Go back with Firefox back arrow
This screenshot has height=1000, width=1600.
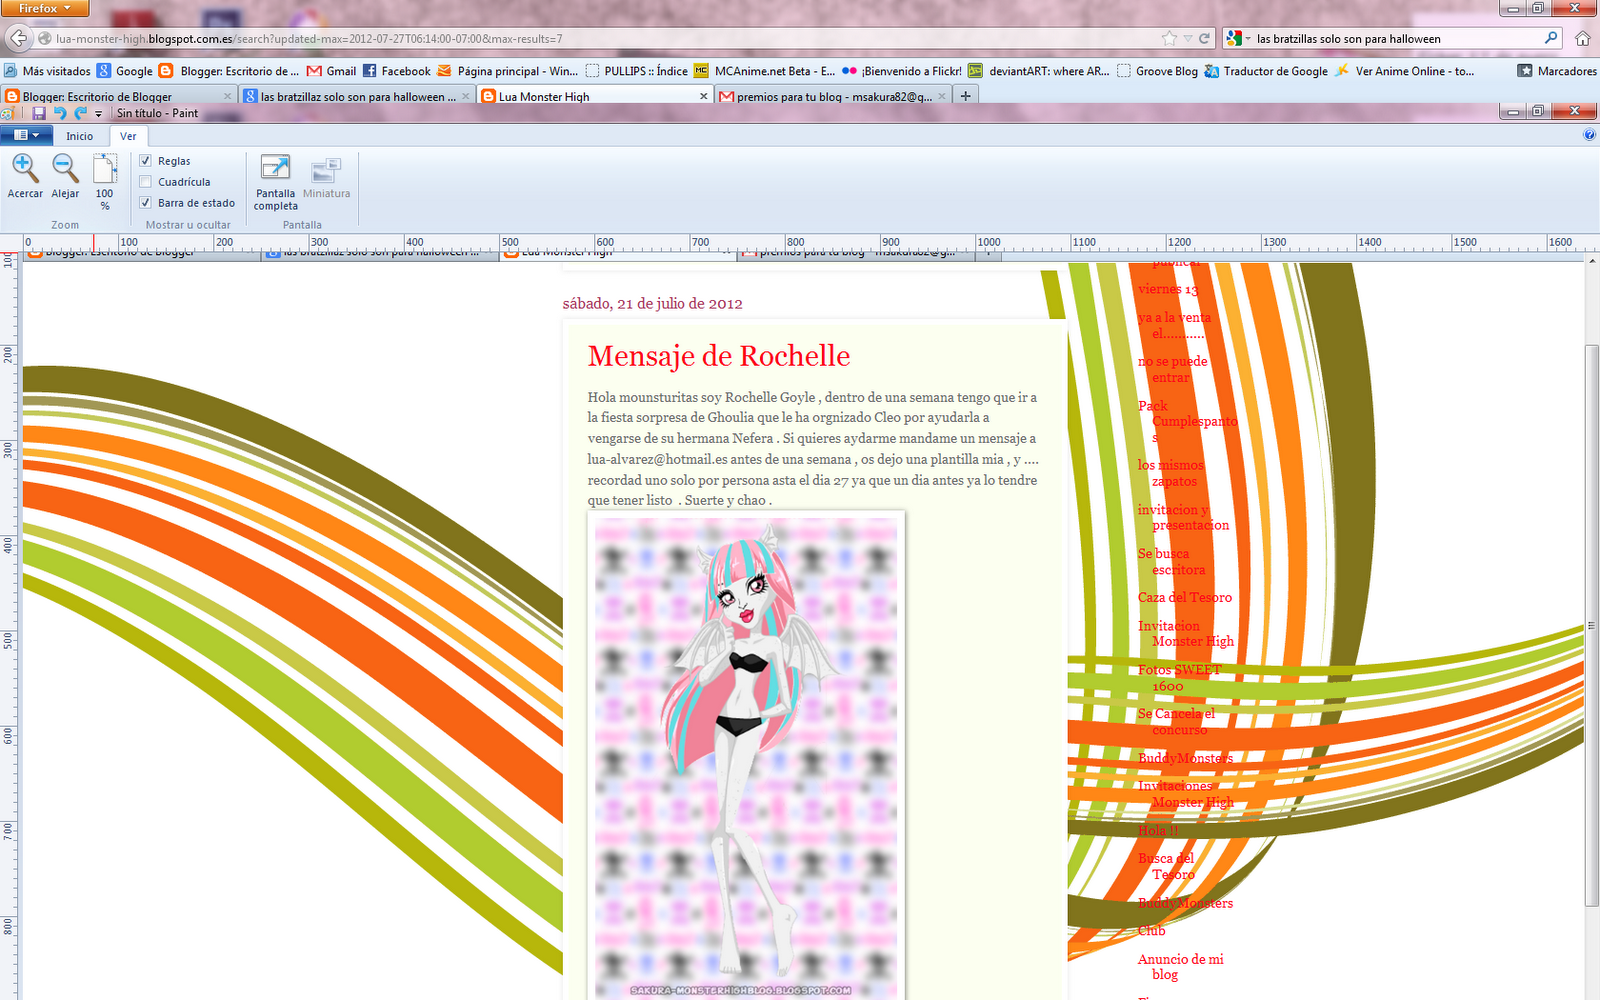point(18,39)
